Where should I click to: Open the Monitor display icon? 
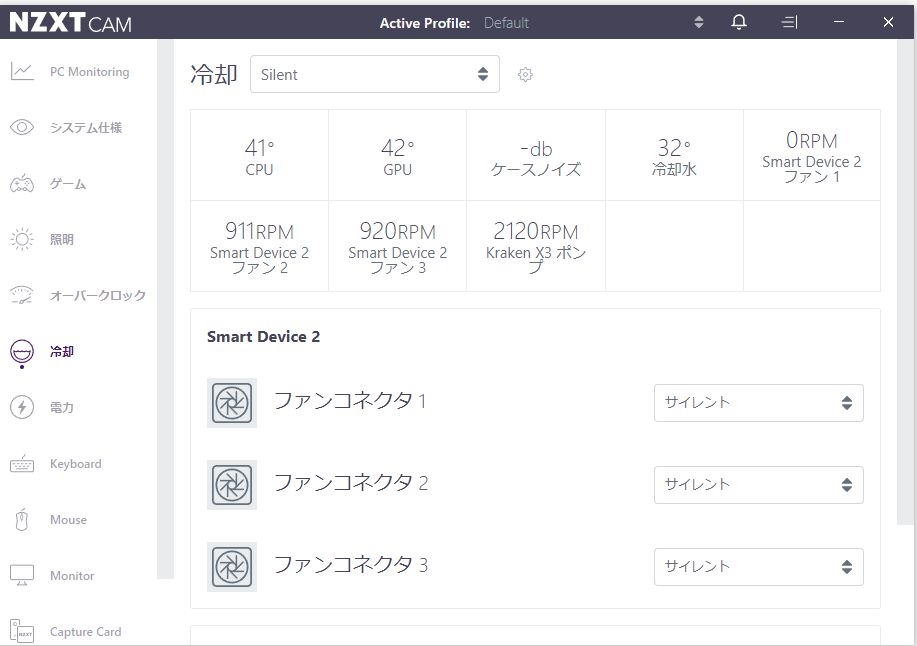(22, 576)
